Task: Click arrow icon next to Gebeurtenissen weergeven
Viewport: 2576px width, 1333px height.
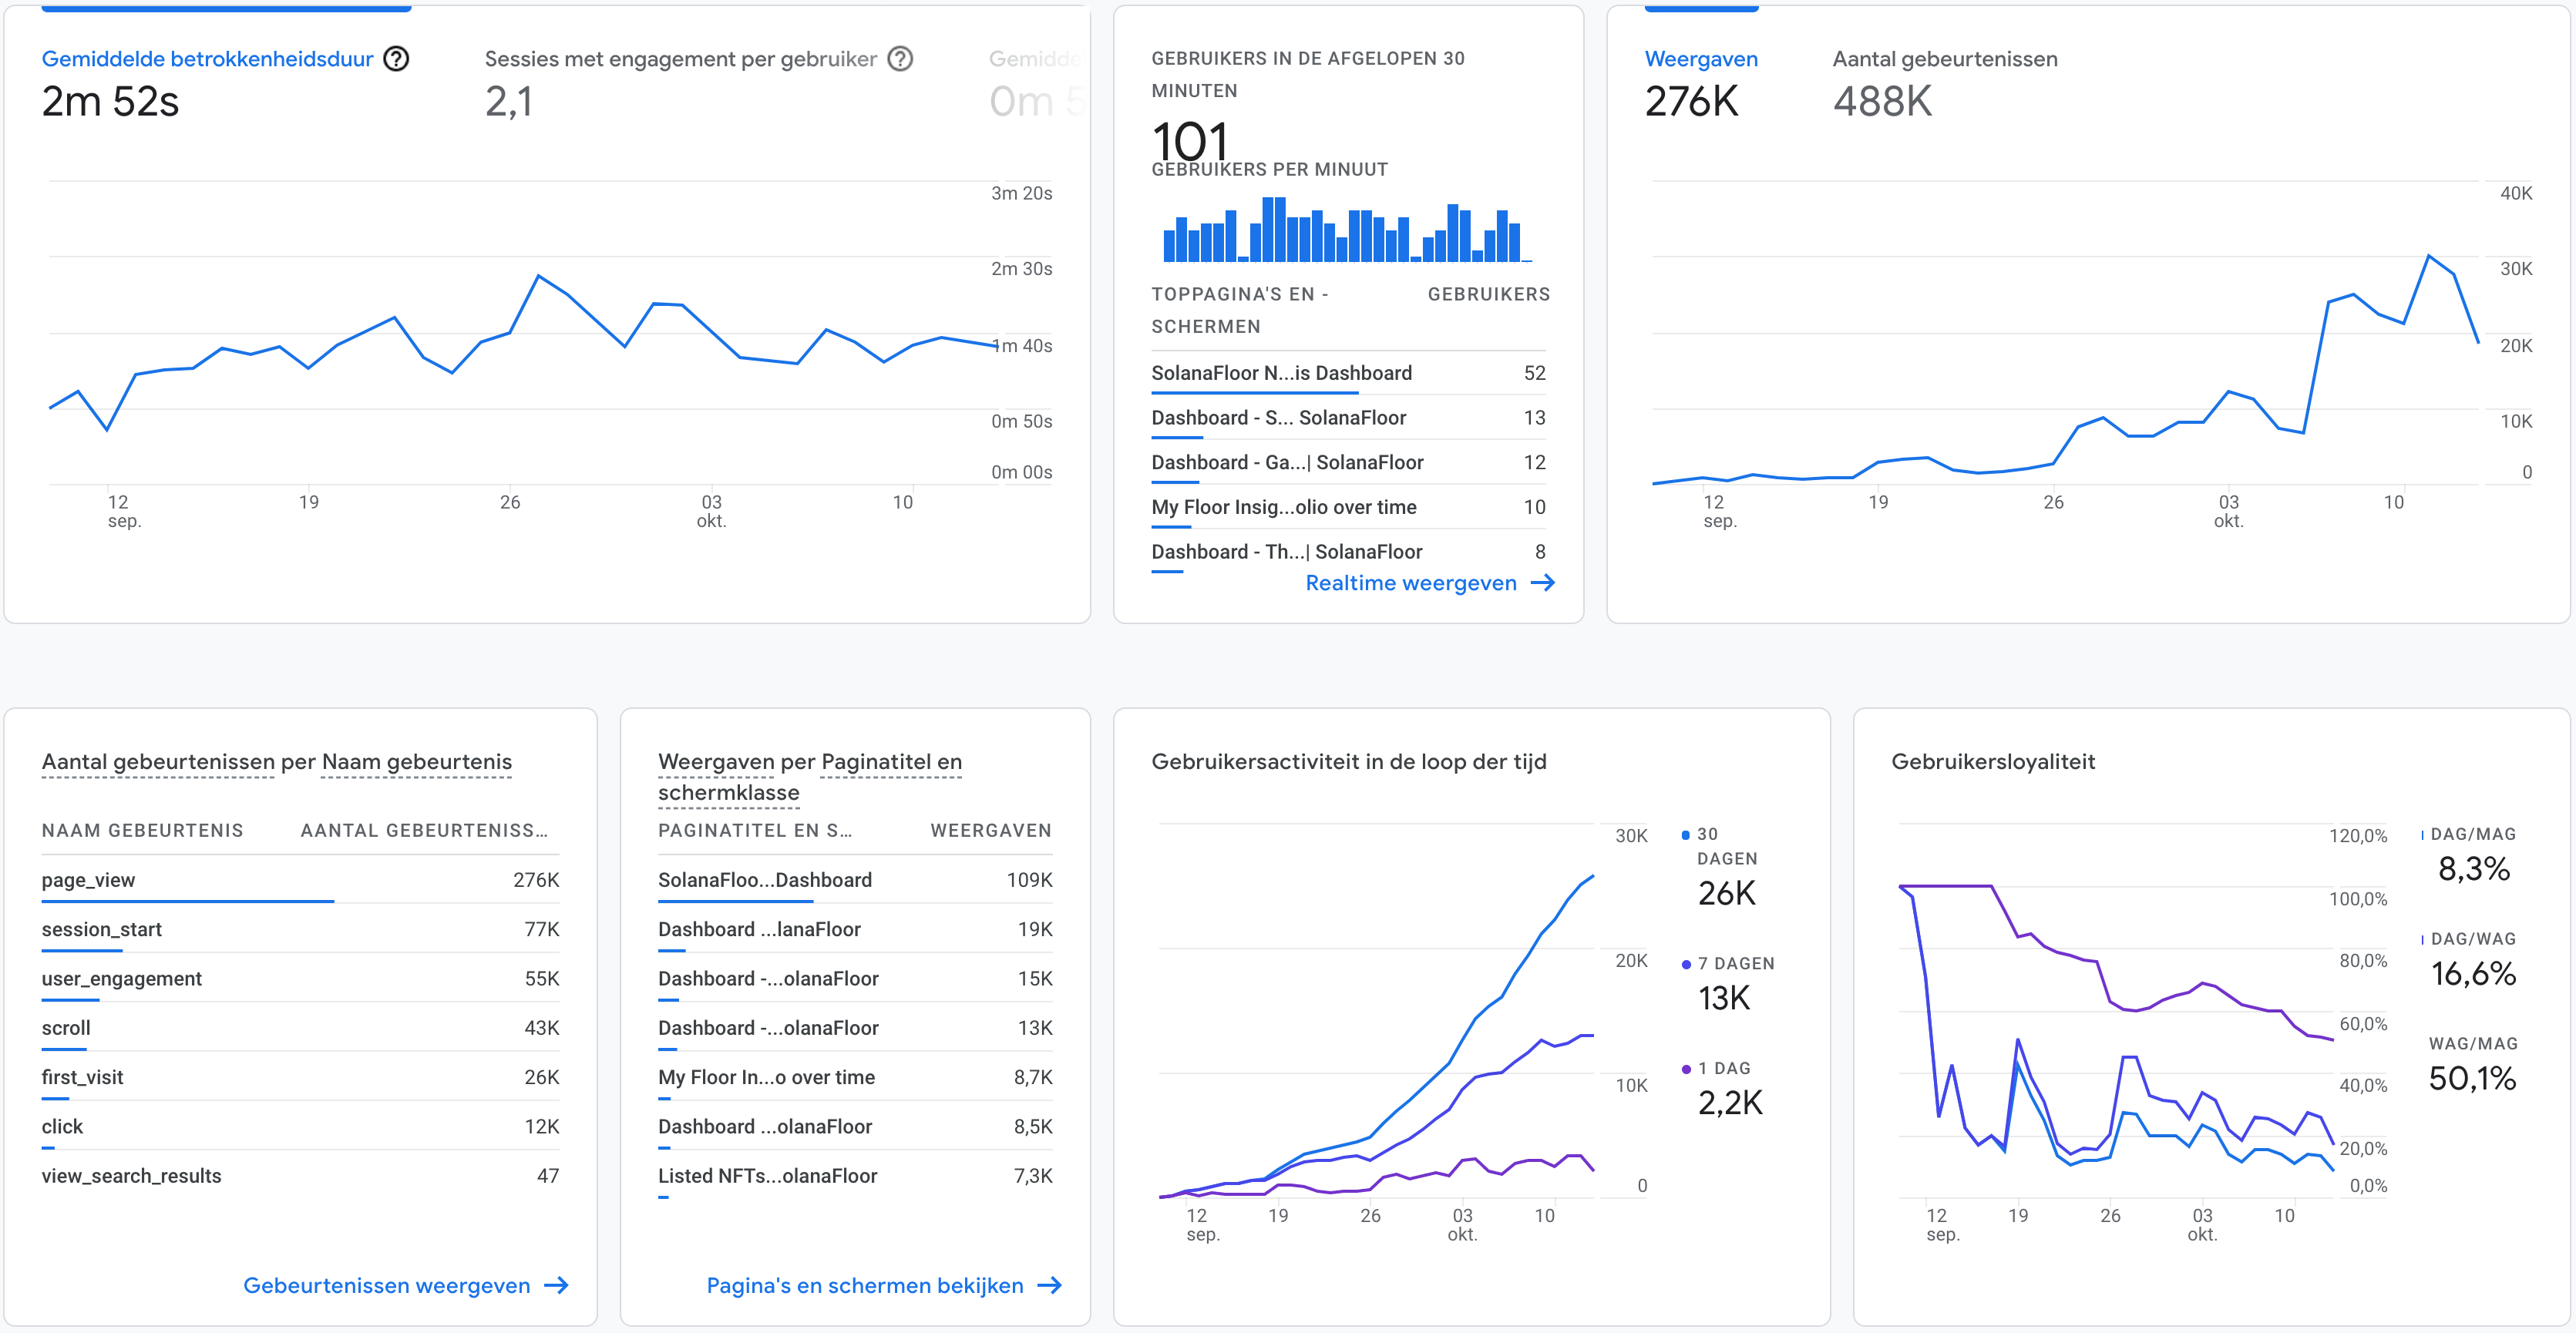Action: (x=556, y=1285)
